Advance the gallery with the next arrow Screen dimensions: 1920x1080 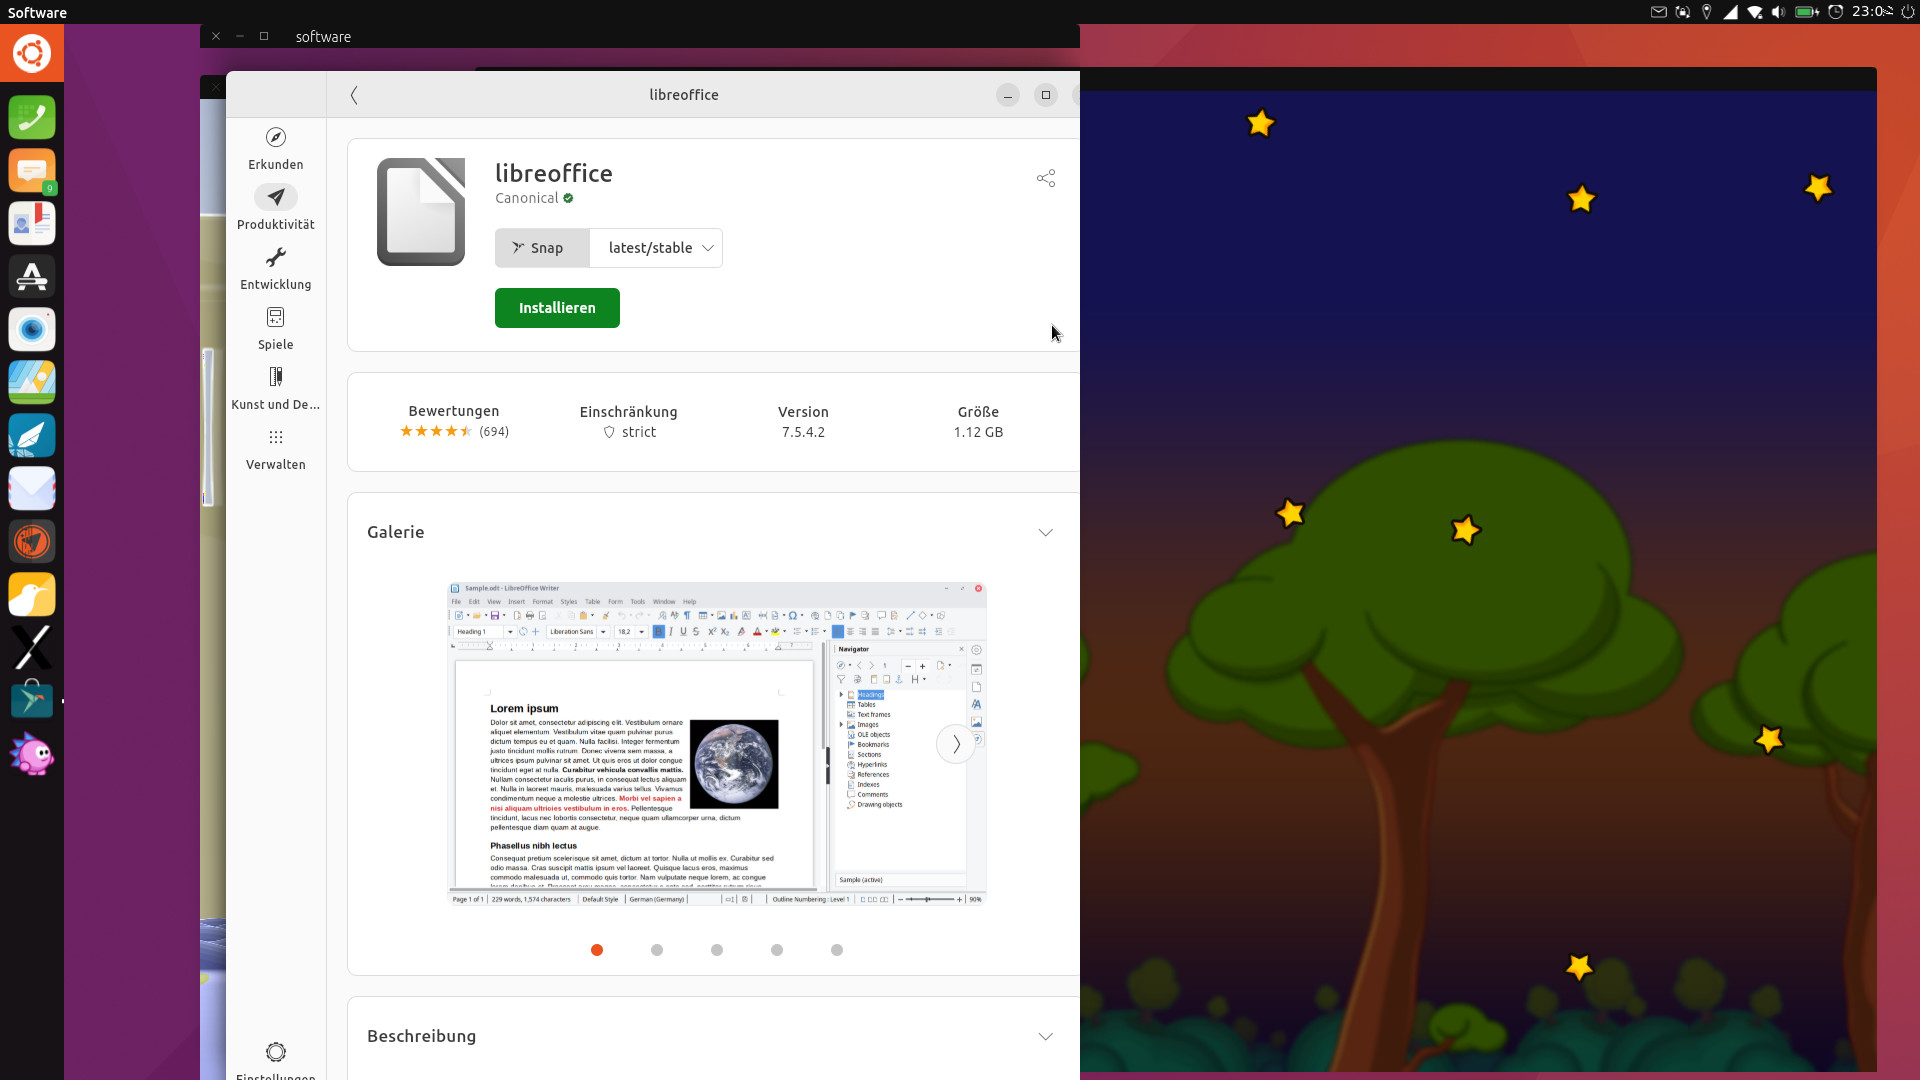coord(956,744)
